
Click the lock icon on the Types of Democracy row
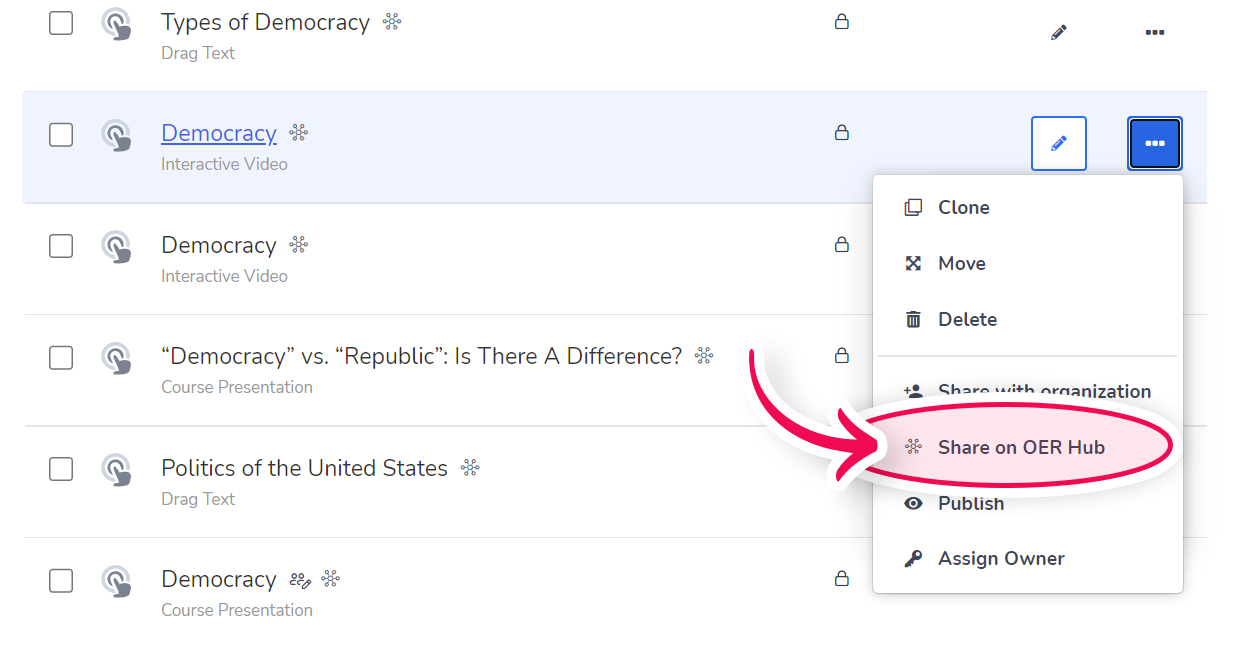(842, 21)
